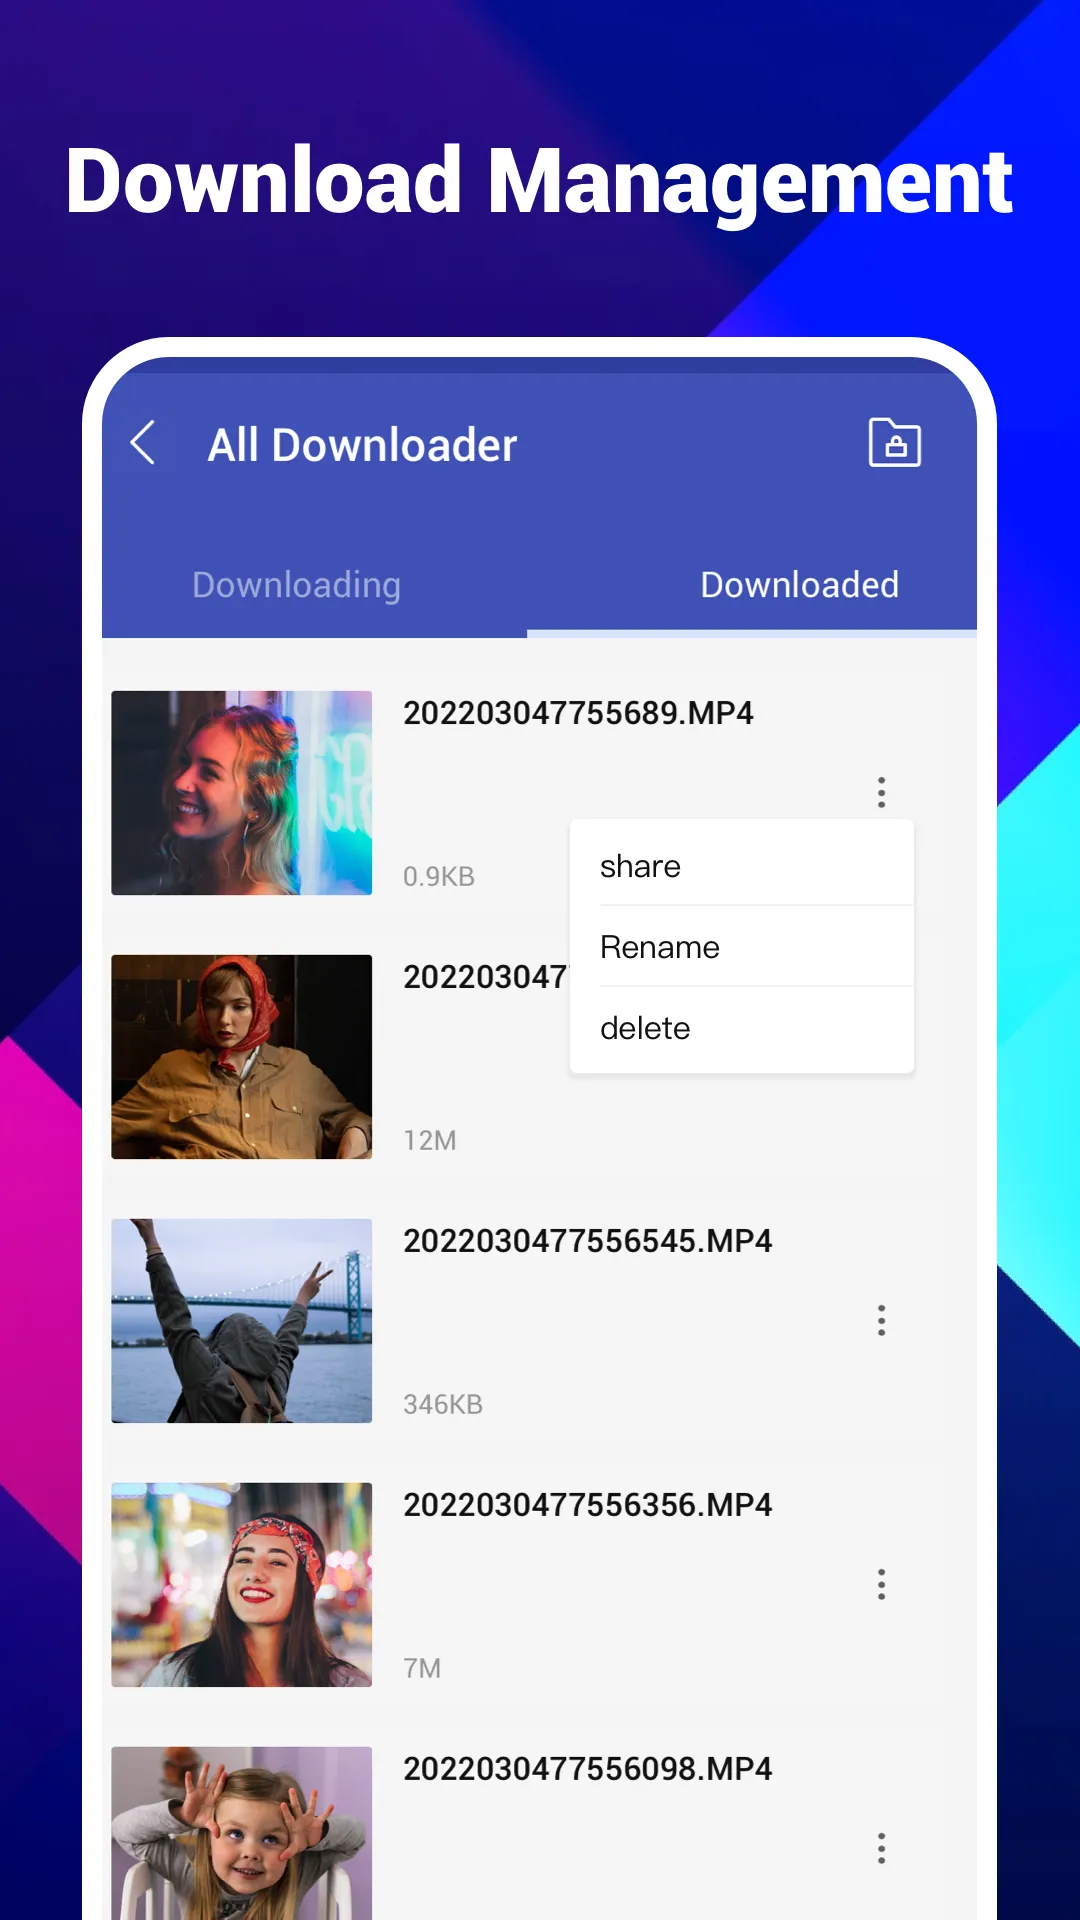
Task: Choose share in the popup menu
Action: click(742, 865)
